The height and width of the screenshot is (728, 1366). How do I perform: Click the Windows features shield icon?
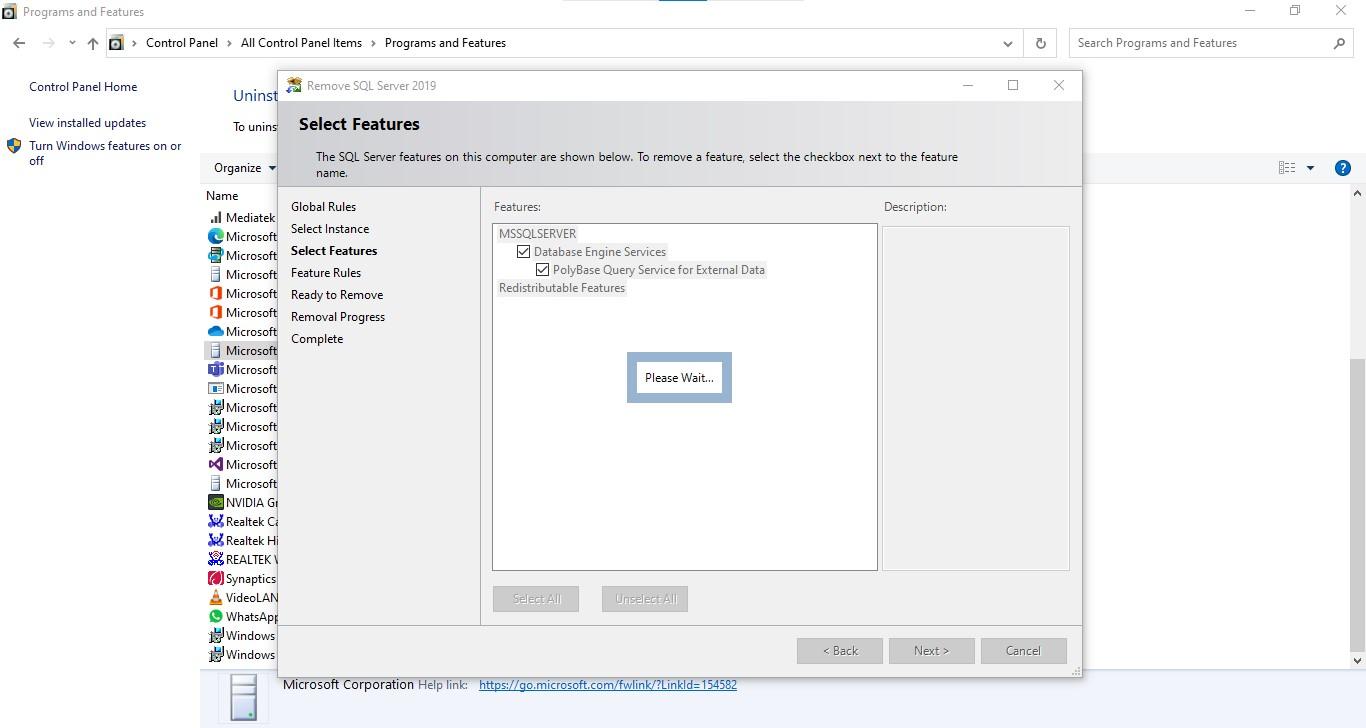coord(14,146)
